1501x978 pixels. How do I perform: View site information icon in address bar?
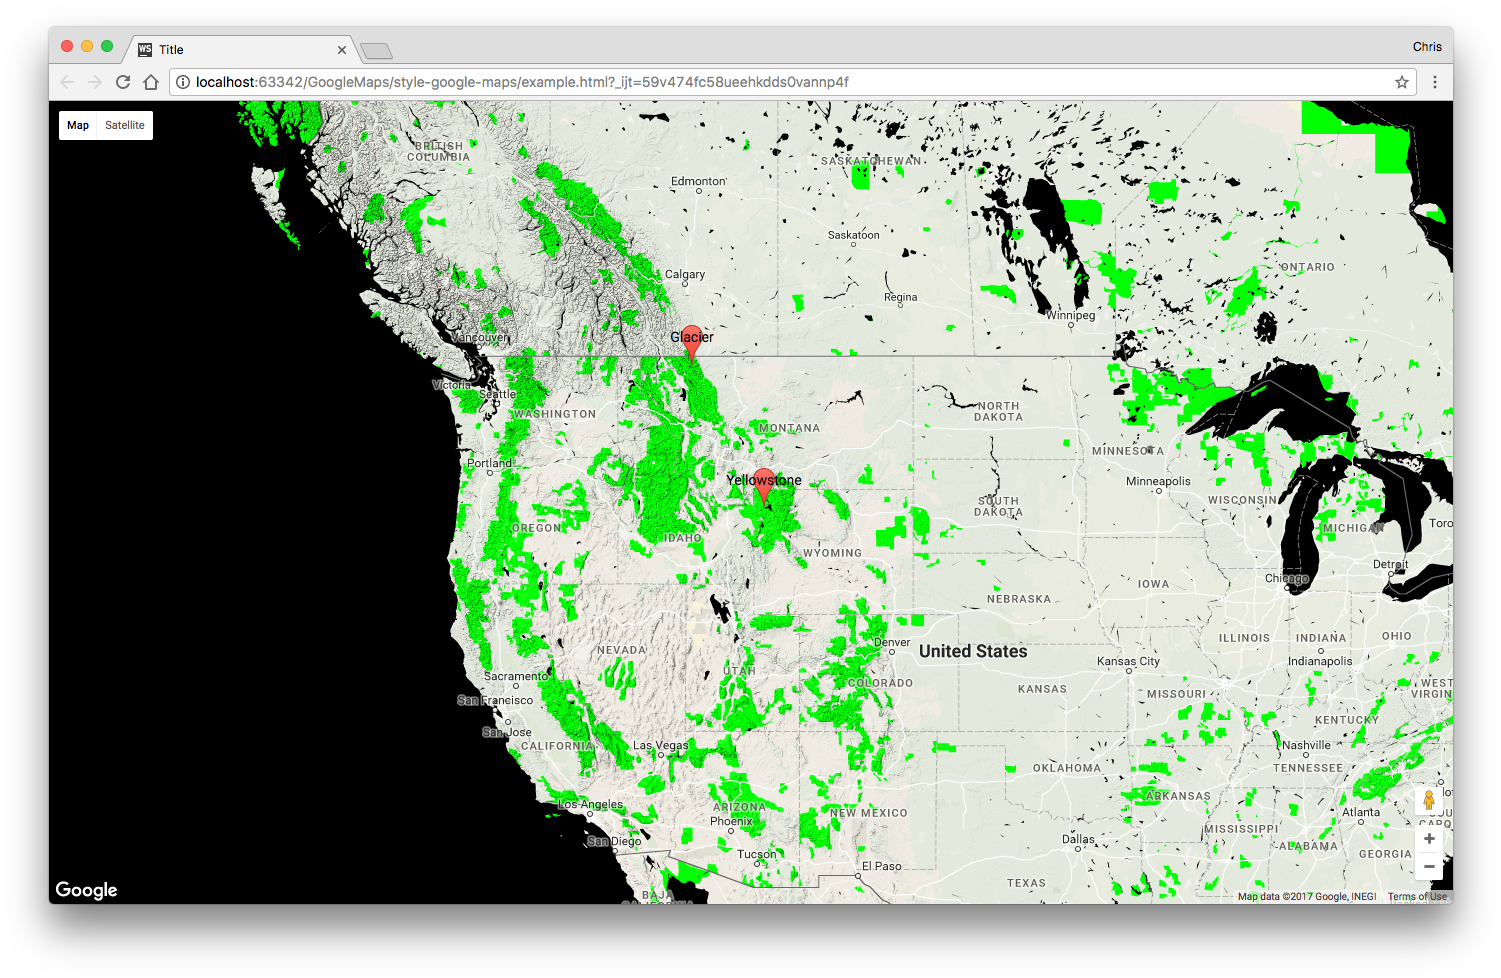tap(183, 82)
